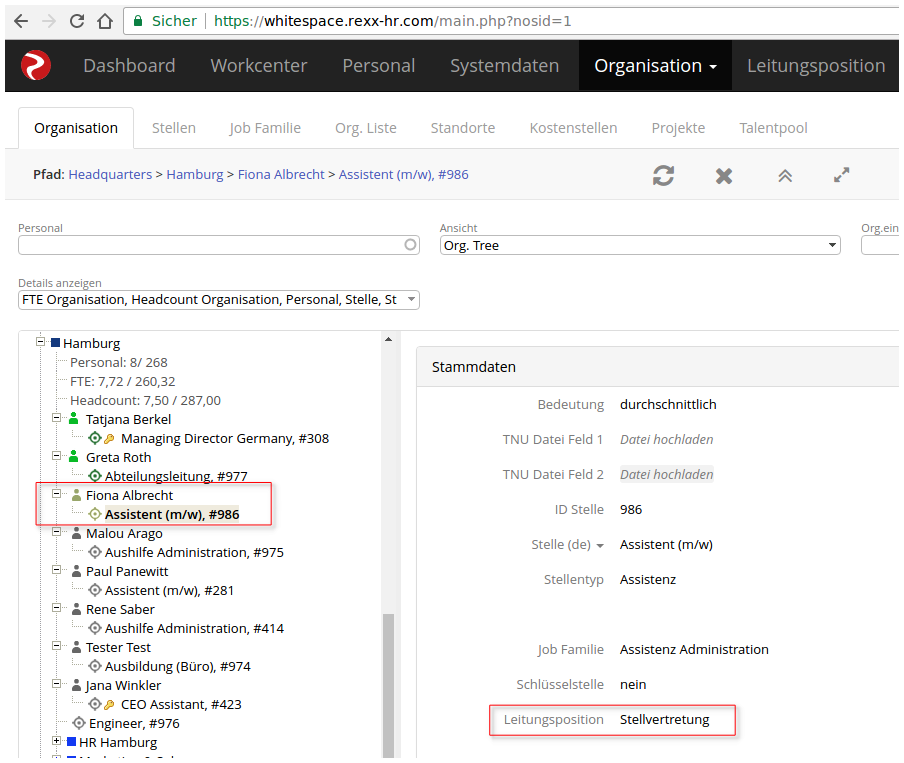The image size is (904, 763).
Task: Collapse the Fiona Albrecht node
Action: click(56, 494)
